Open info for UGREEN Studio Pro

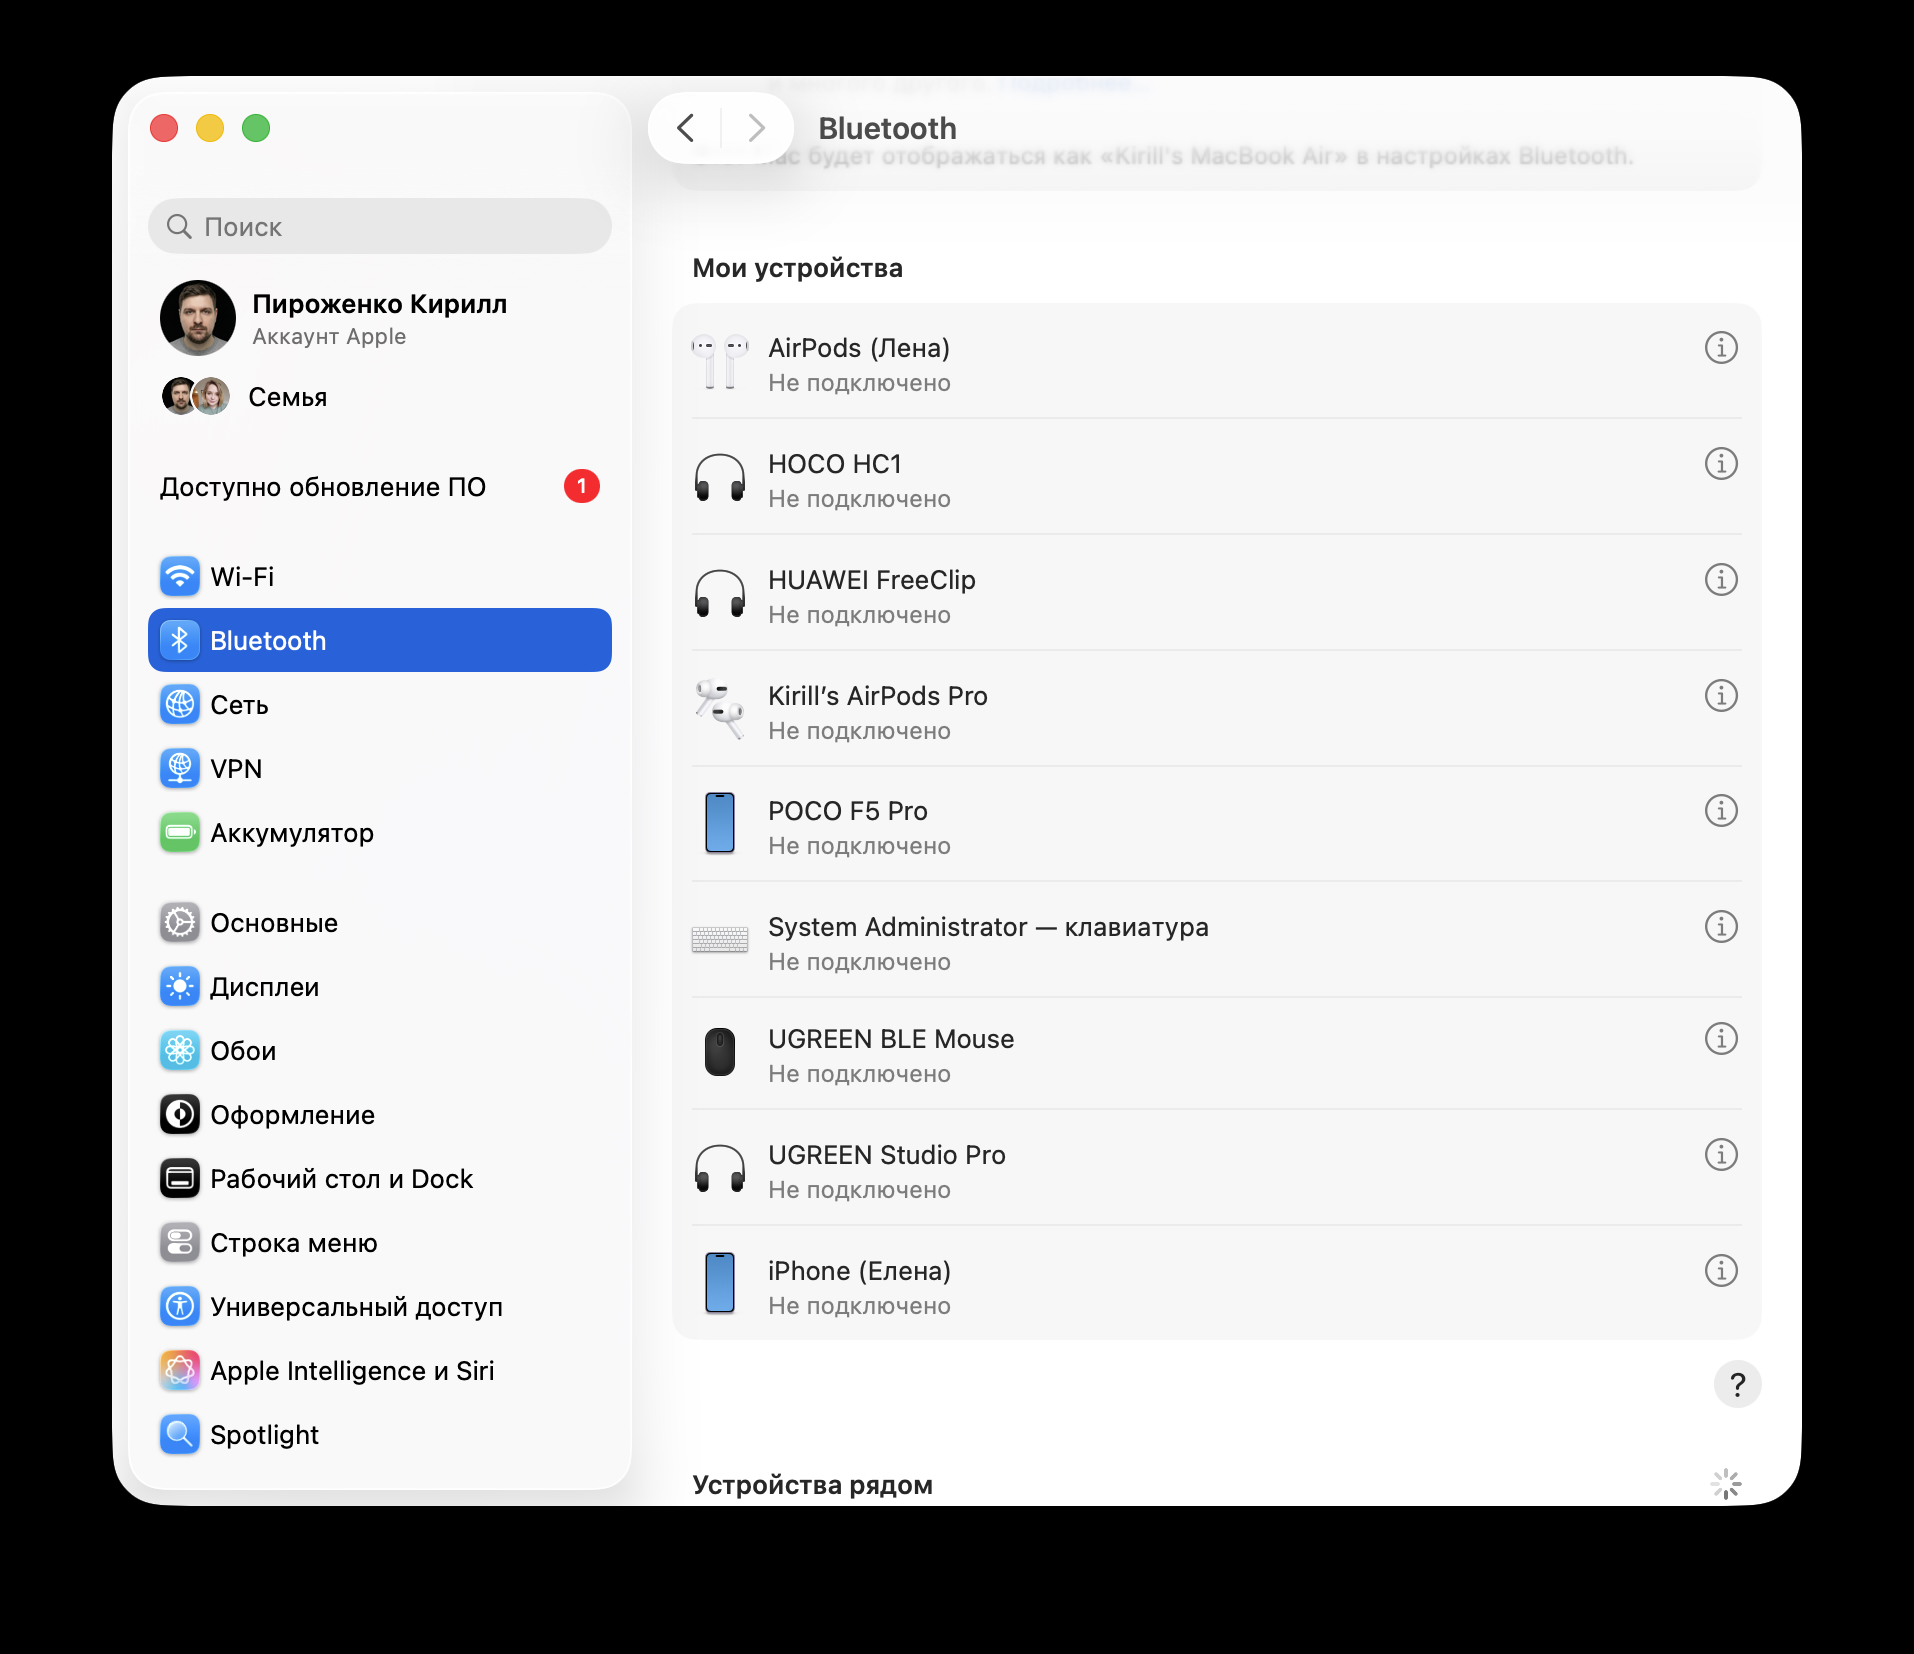(x=1720, y=1155)
